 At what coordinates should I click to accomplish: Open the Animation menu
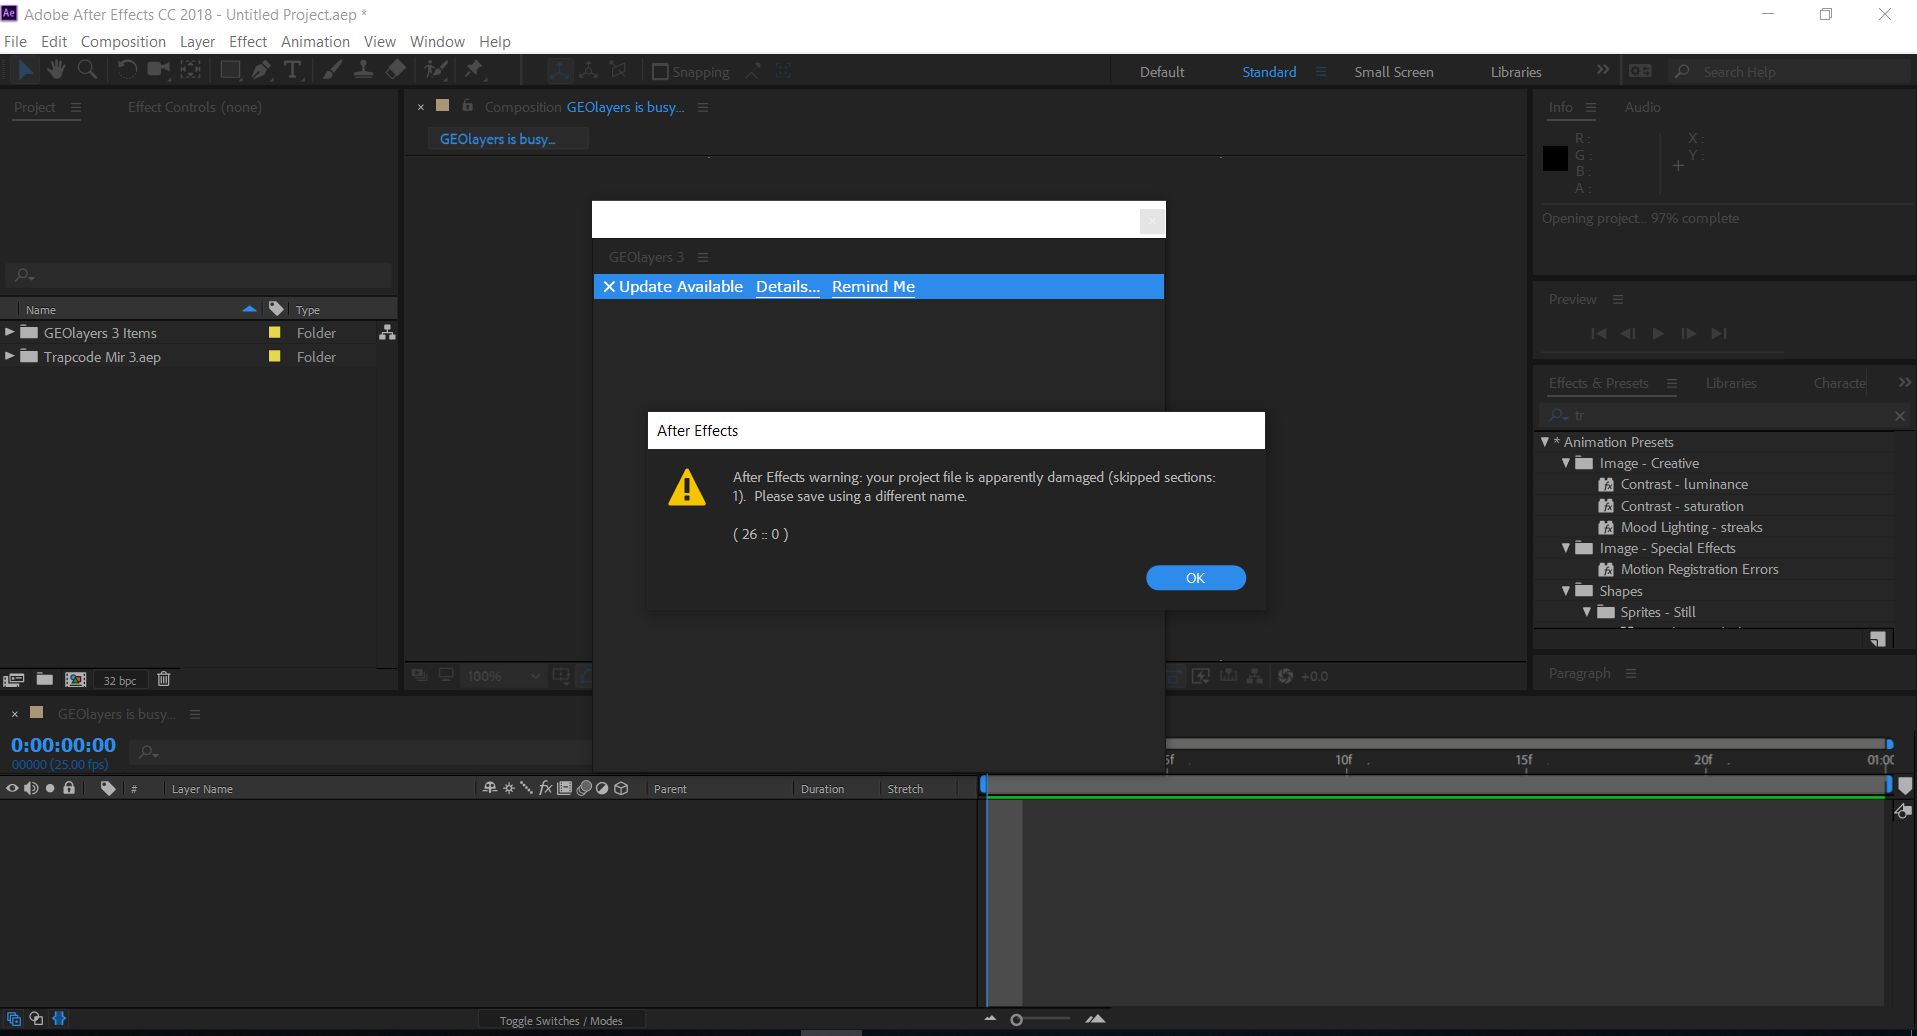[315, 41]
